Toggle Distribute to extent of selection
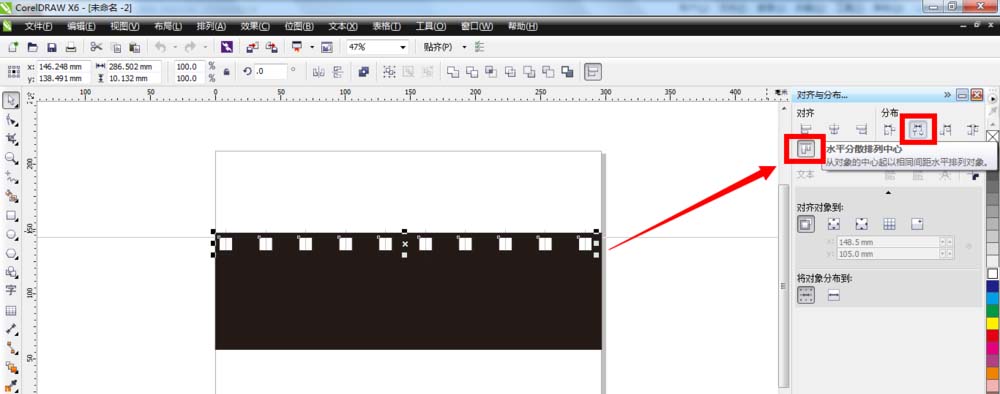Viewport: 1000px width, 394px height. 806,295
